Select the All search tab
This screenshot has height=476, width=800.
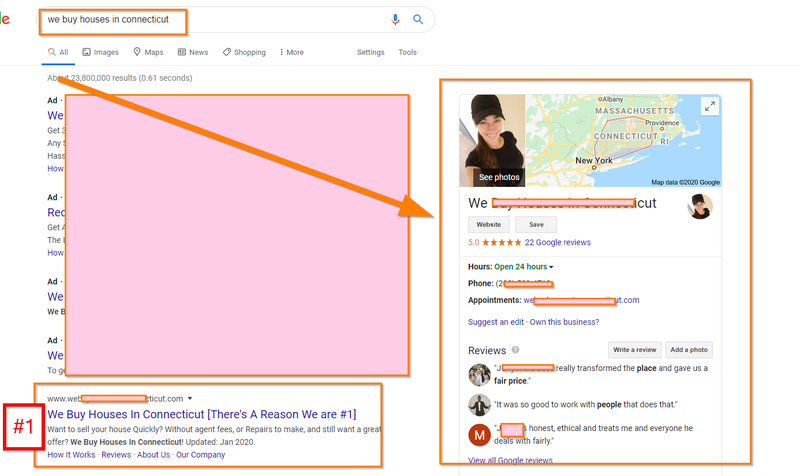(58, 52)
